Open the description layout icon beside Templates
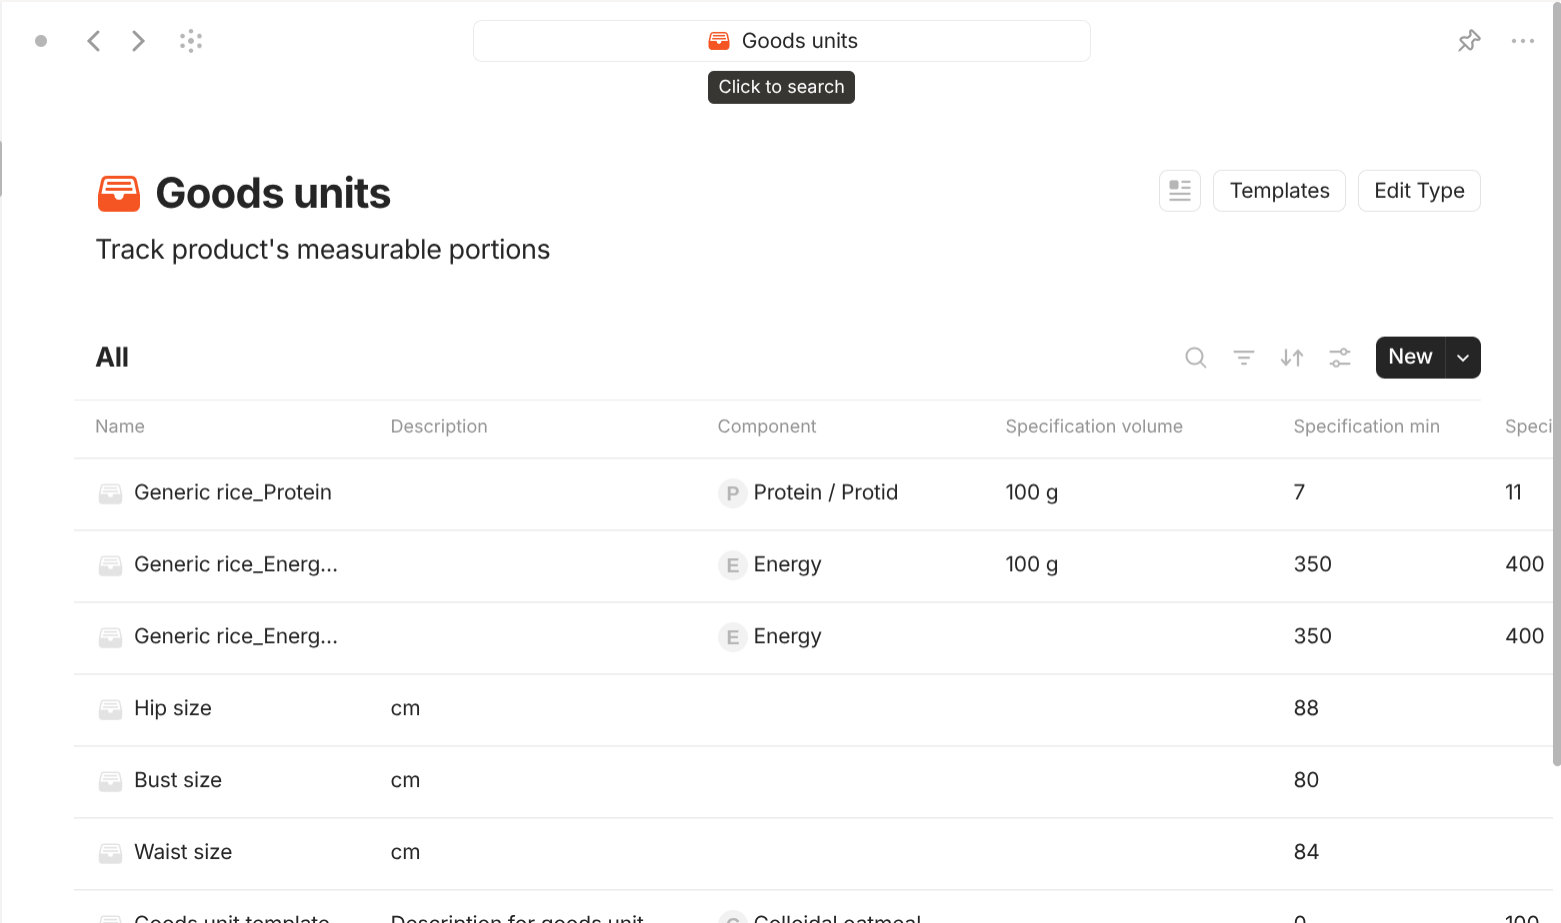 point(1179,190)
